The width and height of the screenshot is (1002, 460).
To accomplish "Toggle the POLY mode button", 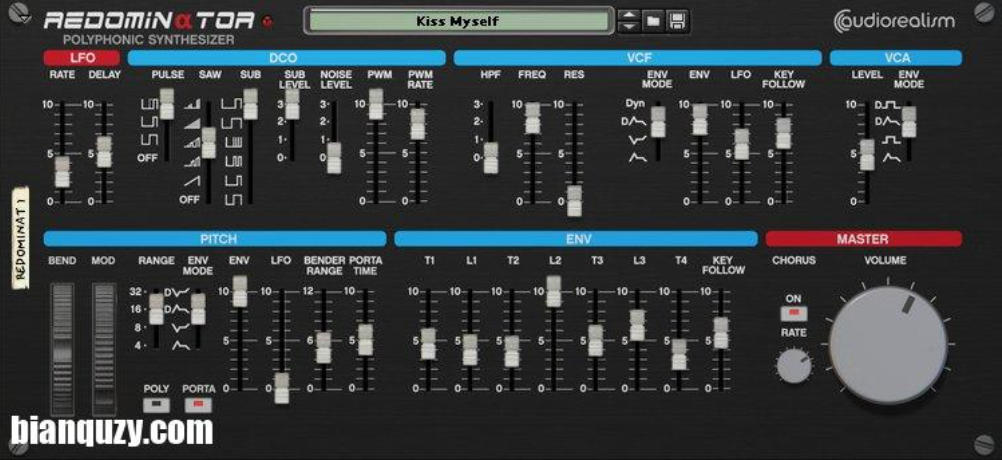I will pos(156,404).
